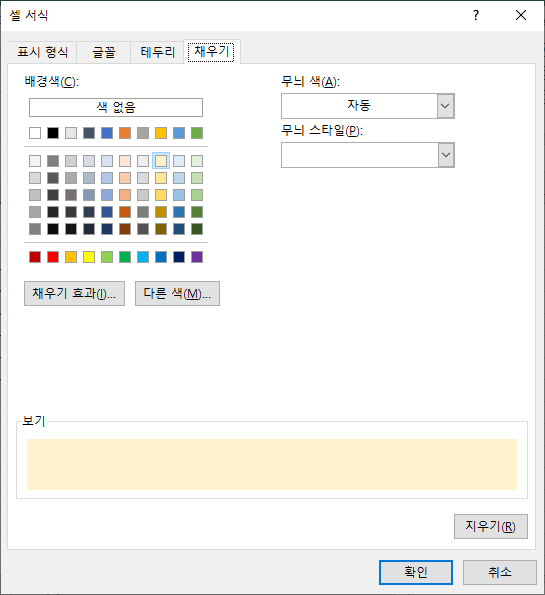Cancel with the 취소 button
This screenshot has height=595, width=545.
[x=500, y=572]
